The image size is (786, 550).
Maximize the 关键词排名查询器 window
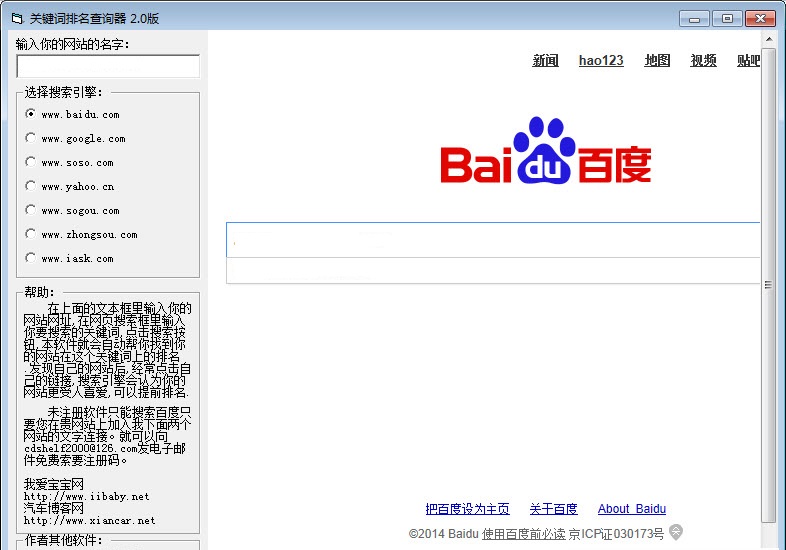pos(727,19)
